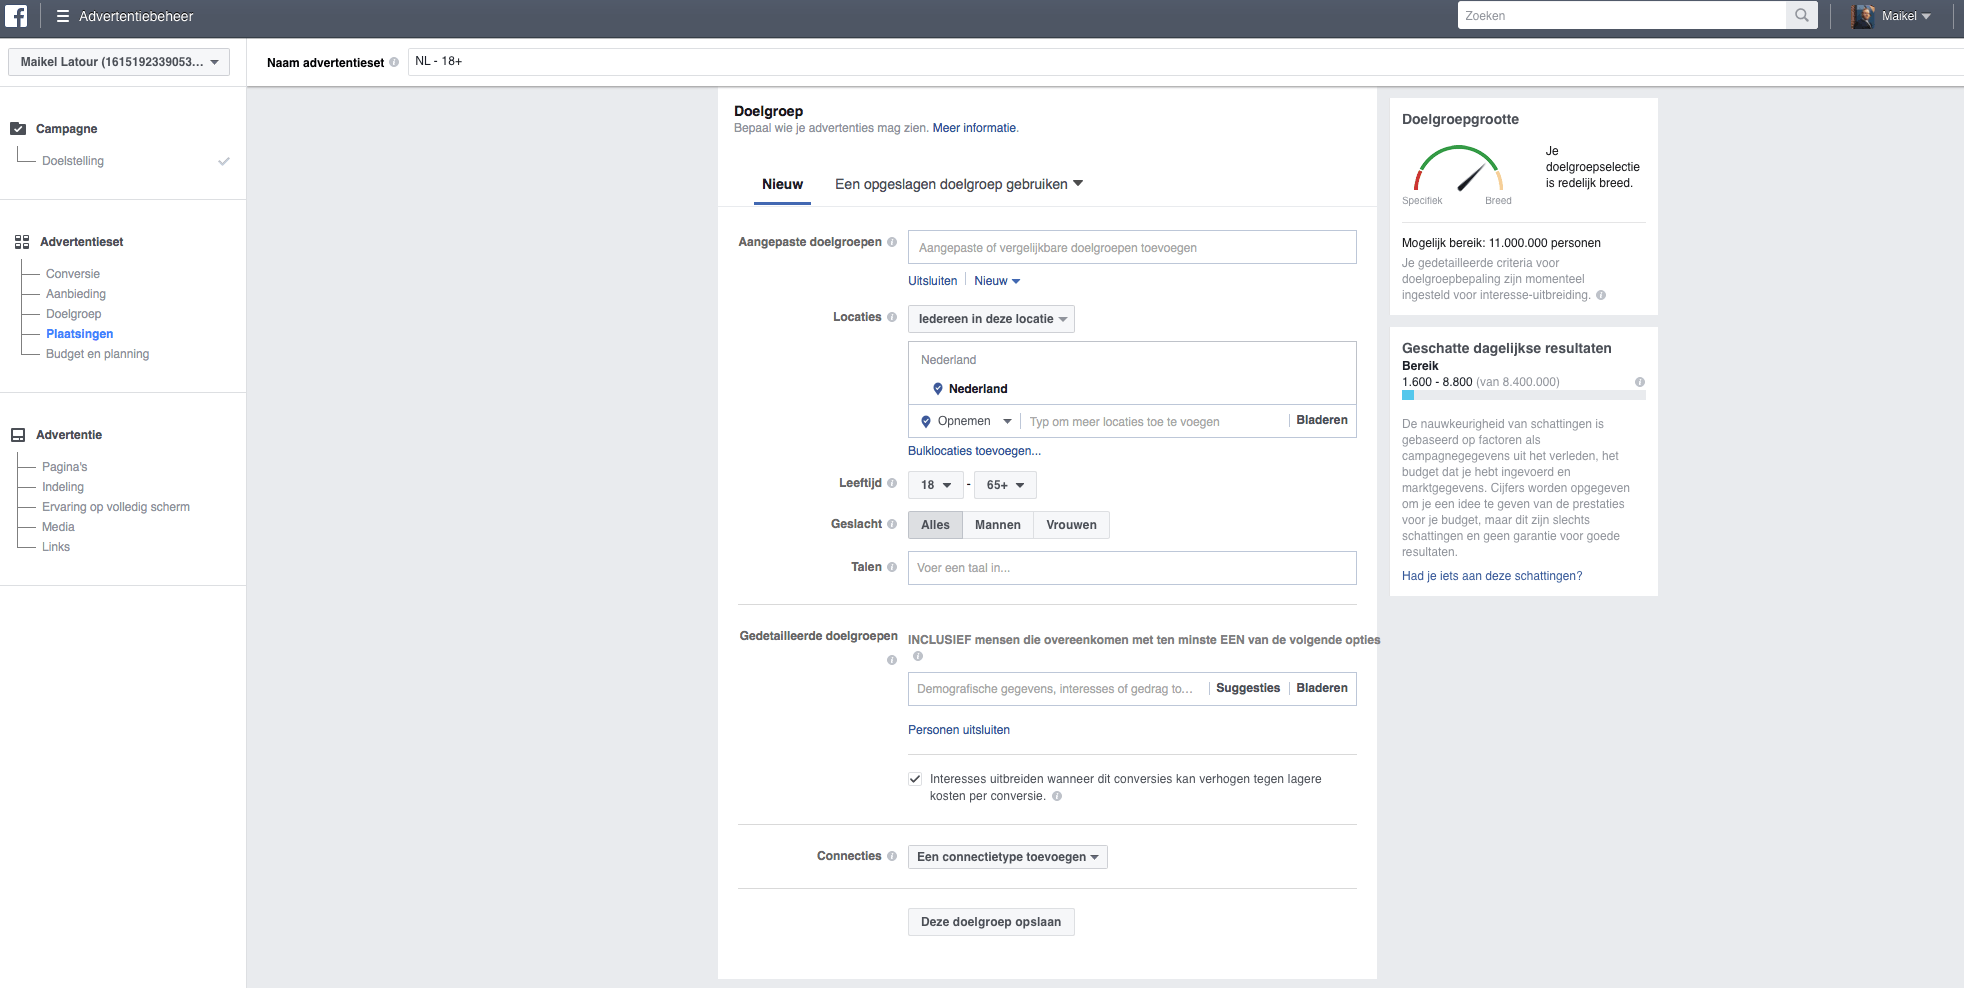Click info icon beside Geslacht
Screen dimensions: 1964x988
point(892,524)
